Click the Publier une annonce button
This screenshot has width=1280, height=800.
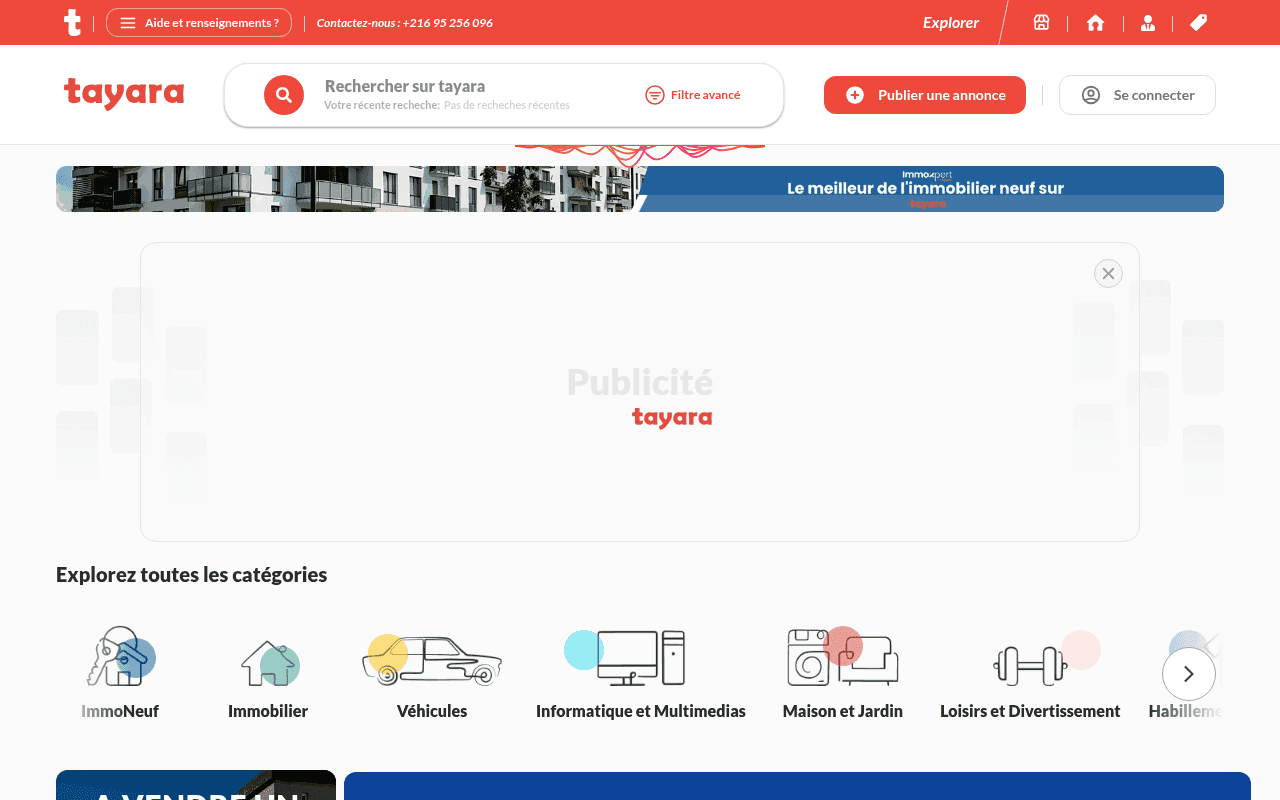point(924,94)
